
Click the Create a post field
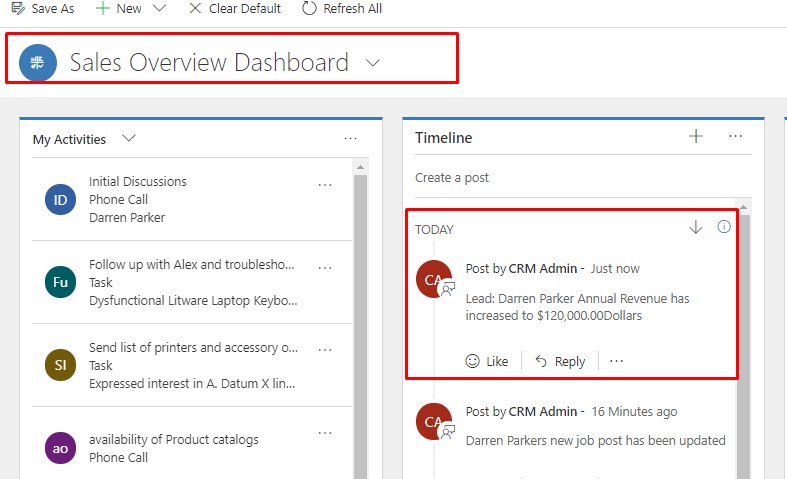click(x=583, y=178)
